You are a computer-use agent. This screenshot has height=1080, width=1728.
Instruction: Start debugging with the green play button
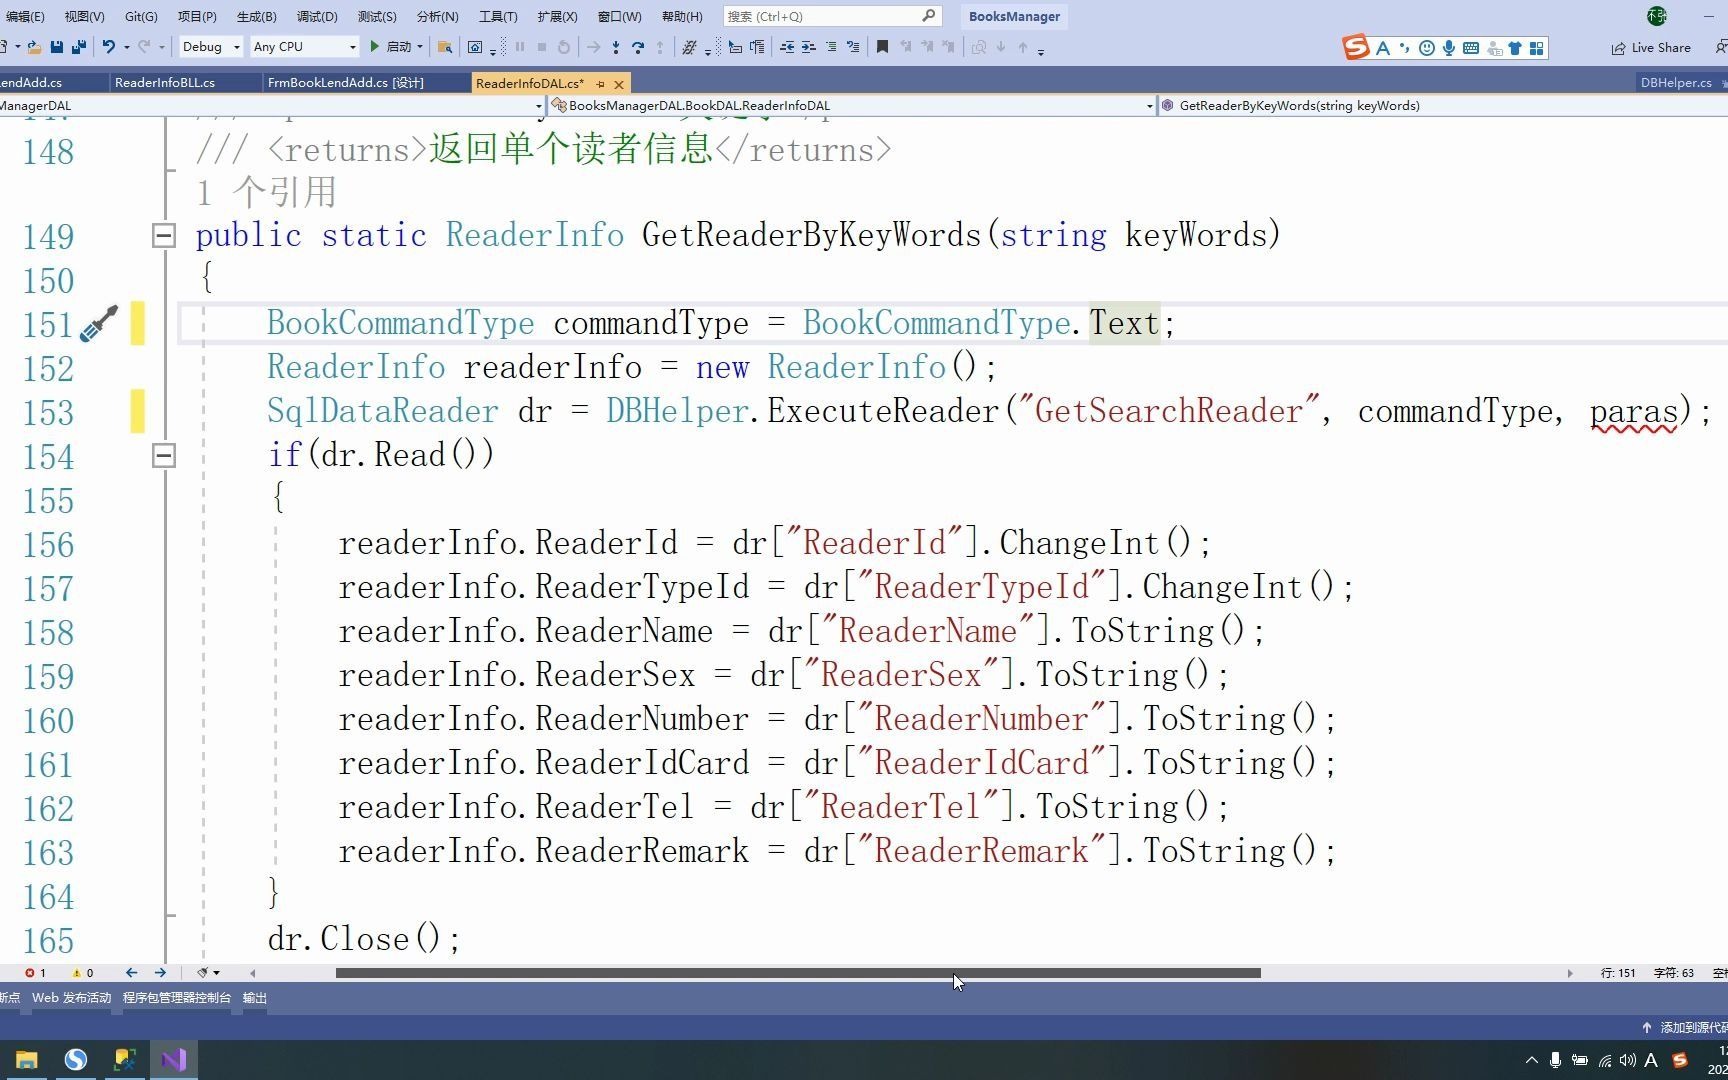point(374,47)
